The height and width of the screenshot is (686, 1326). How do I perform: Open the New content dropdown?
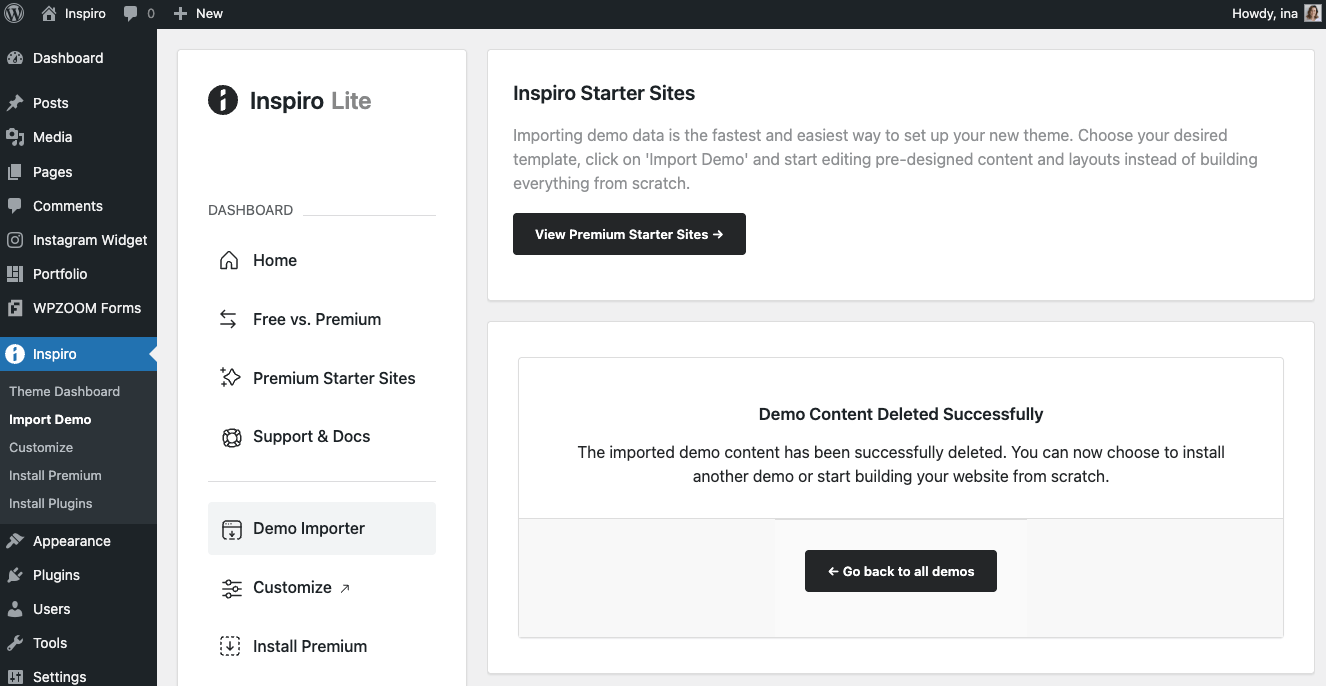coord(198,14)
